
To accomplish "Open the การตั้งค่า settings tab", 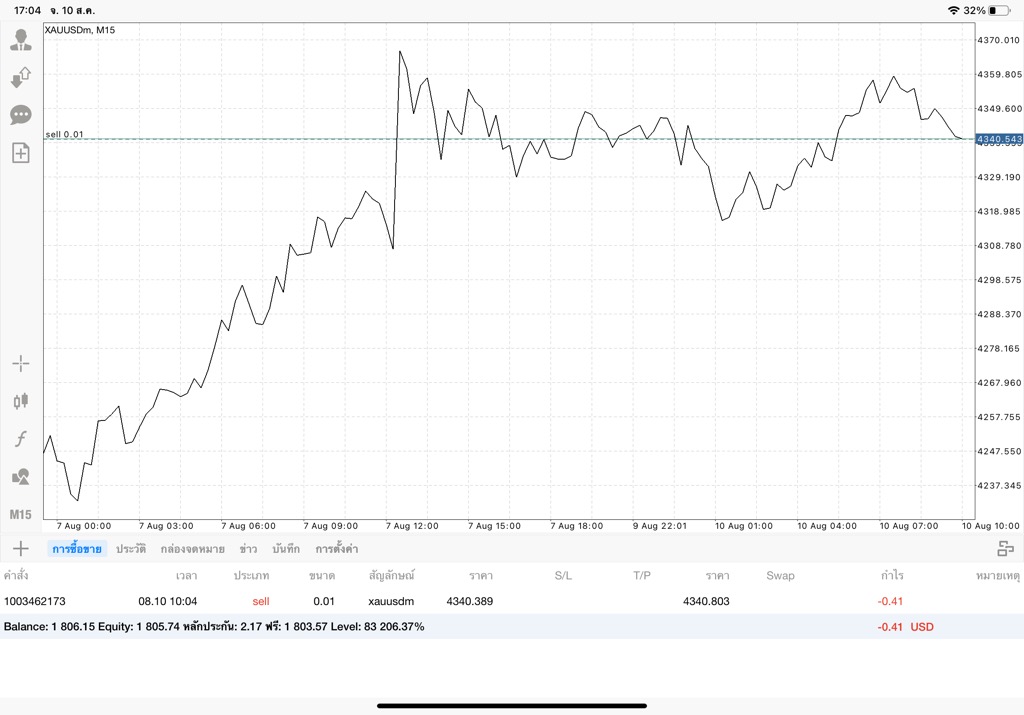I will pyautogui.click(x=336, y=548).
